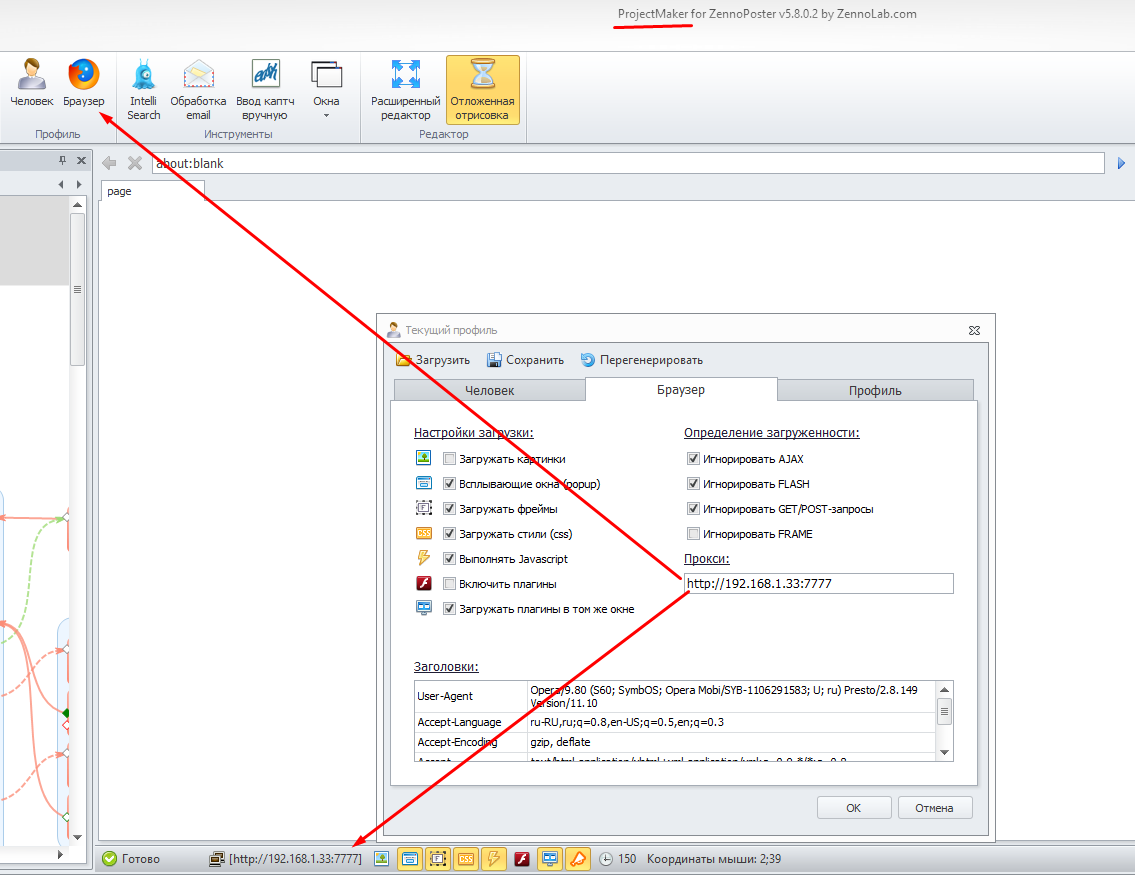Move left panel tabs to next
The image size is (1135, 875).
[x=79, y=185]
